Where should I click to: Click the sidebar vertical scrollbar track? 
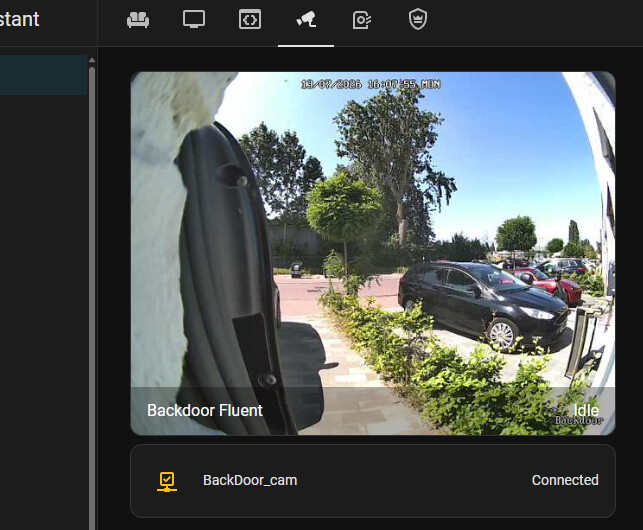point(92,298)
